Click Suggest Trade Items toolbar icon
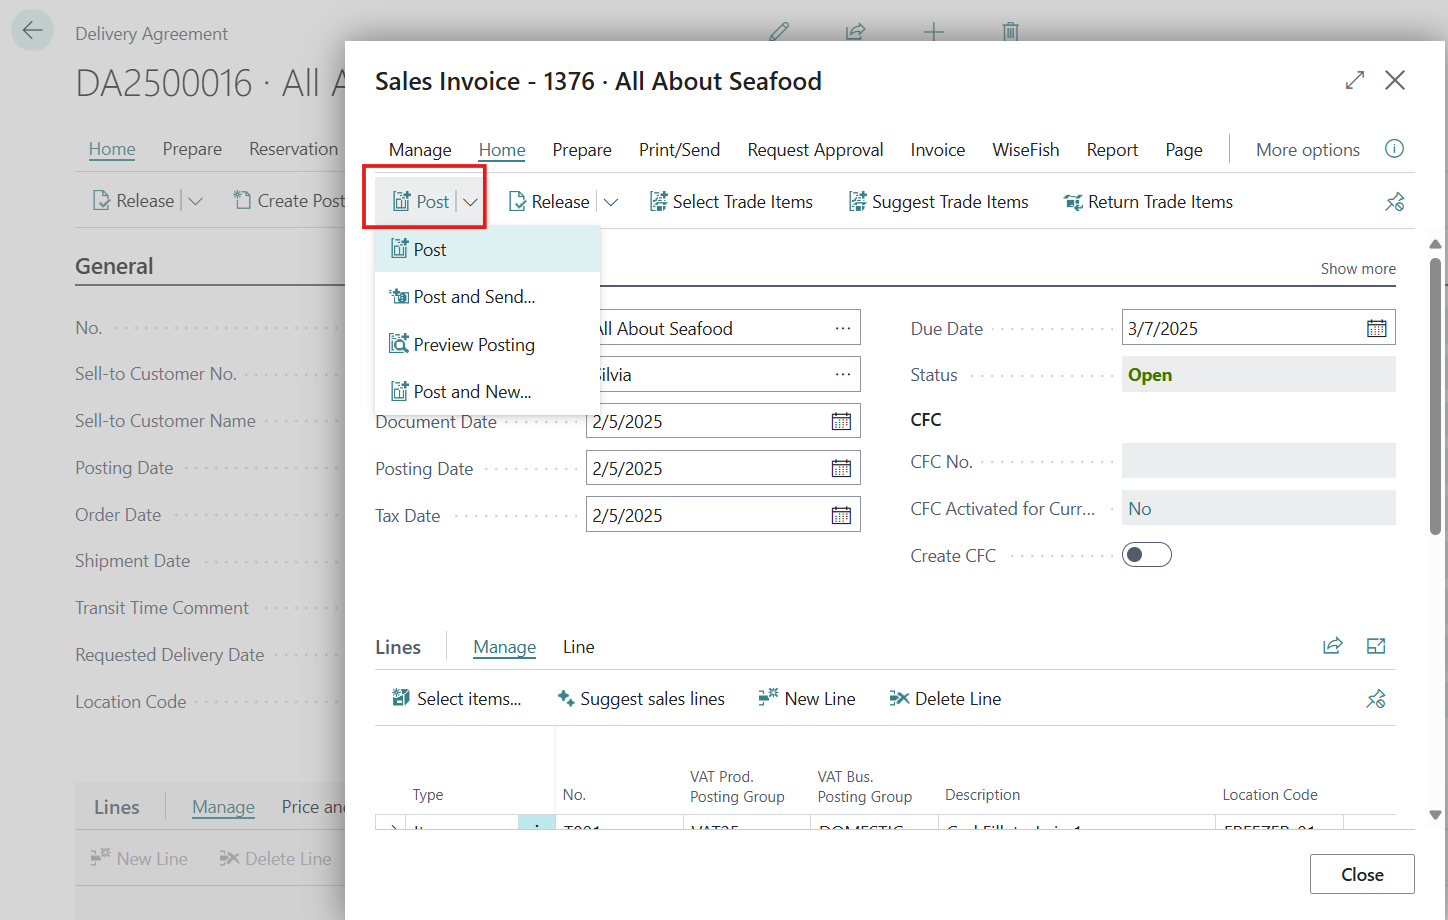The width and height of the screenshot is (1448, 920). (x=858, y=202)
